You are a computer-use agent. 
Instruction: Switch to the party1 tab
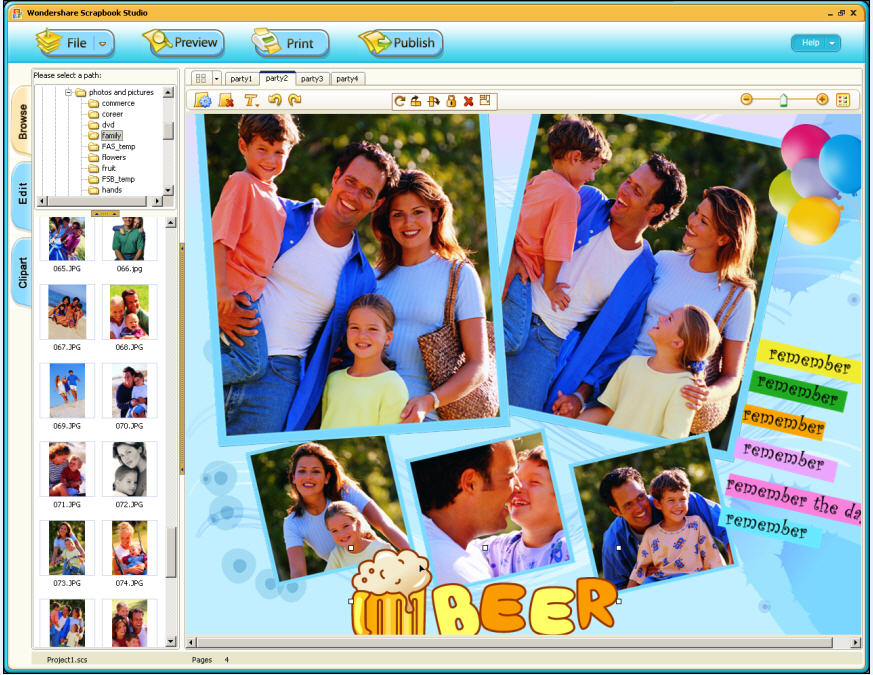pyautogui.click(x=242, y=79)
